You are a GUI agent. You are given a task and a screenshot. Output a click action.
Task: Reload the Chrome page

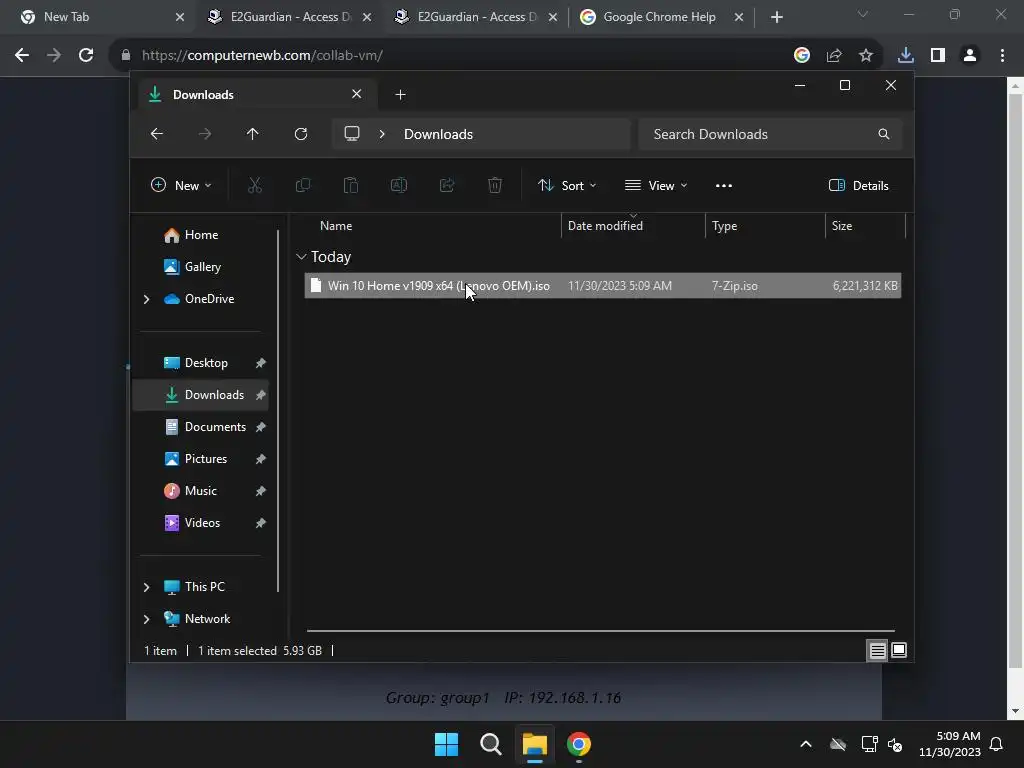click(x=86, y=56)
